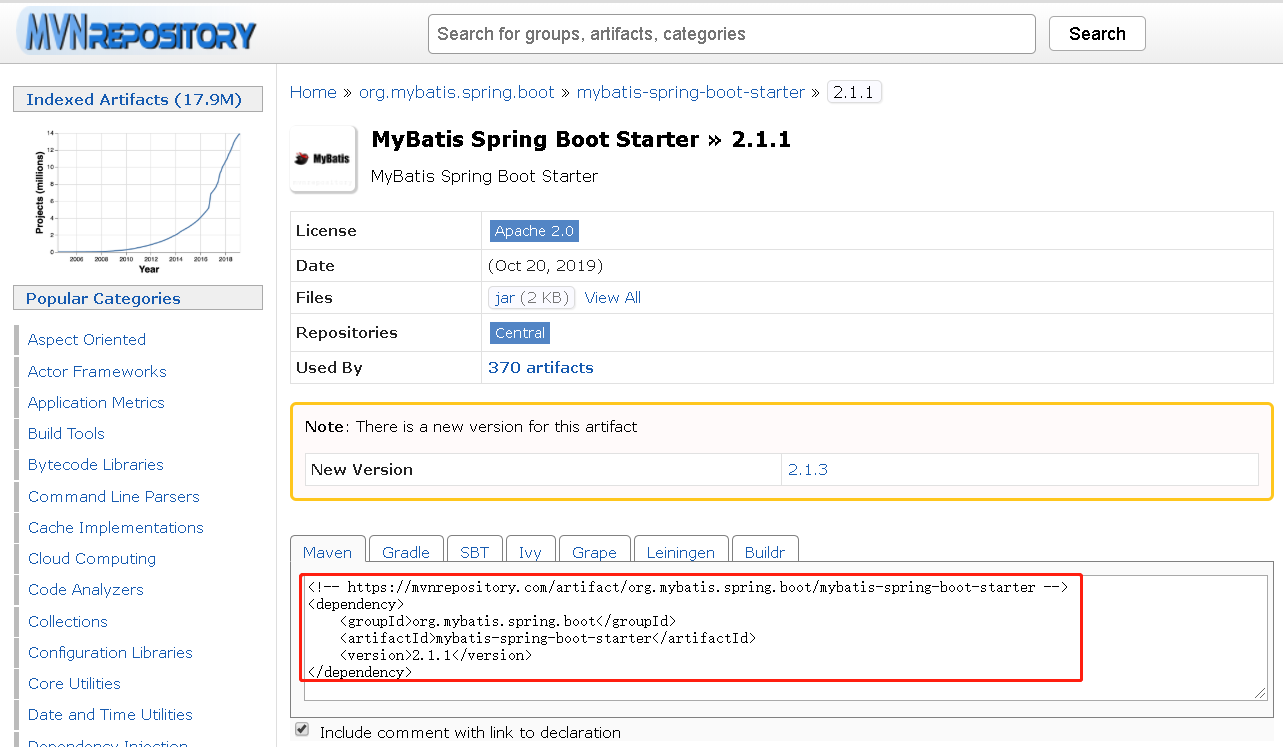1283x747 pixels.
Task: Open the Indexed Artifacts (17.9M) heading link
Action: coord(134,99)
